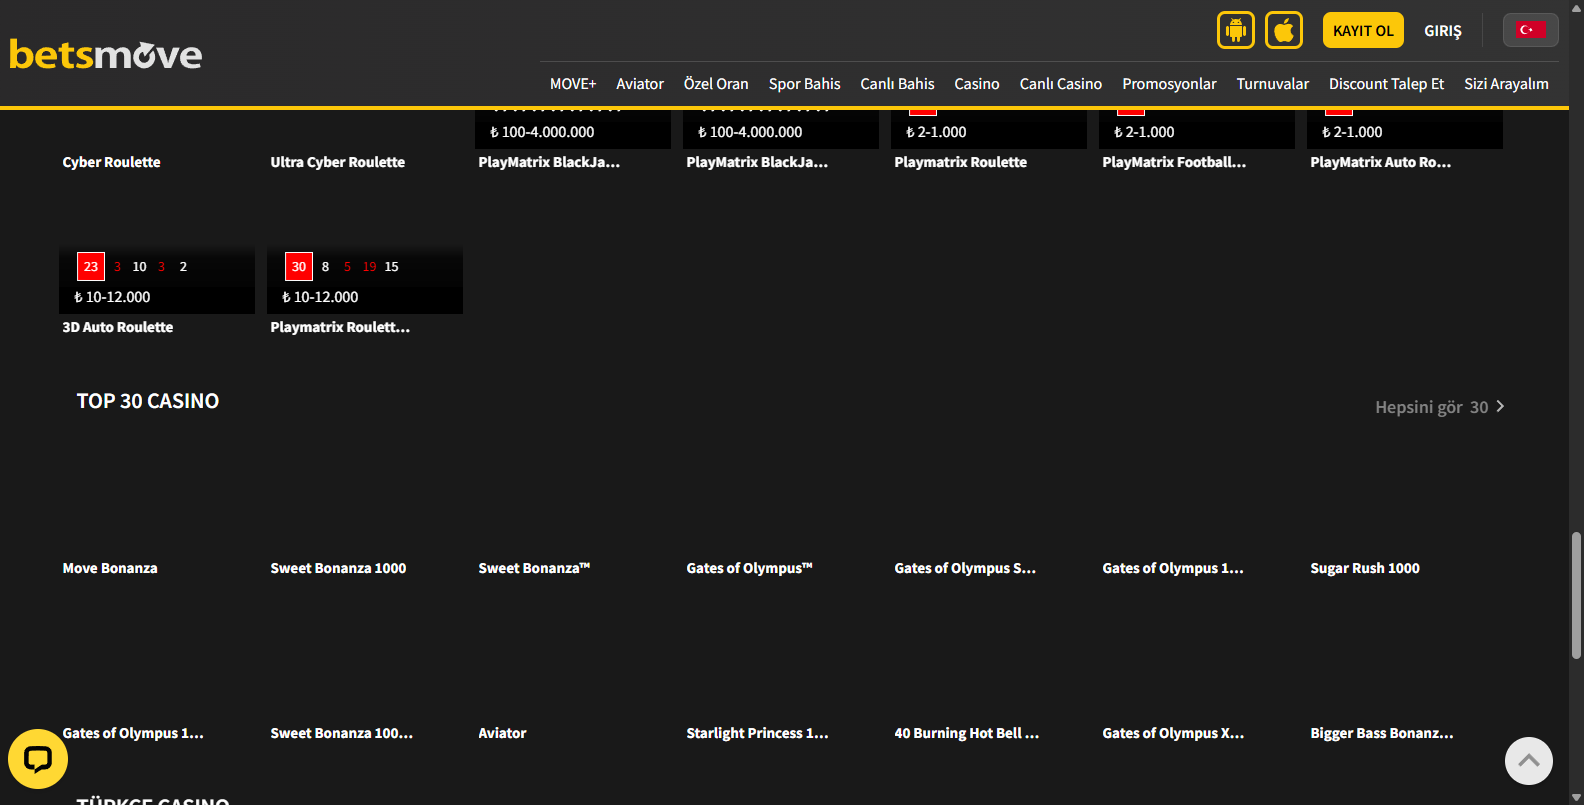Click the GİRİŞ login button
This screenshot has width=1584, height=805.
tap(1442, 31)
